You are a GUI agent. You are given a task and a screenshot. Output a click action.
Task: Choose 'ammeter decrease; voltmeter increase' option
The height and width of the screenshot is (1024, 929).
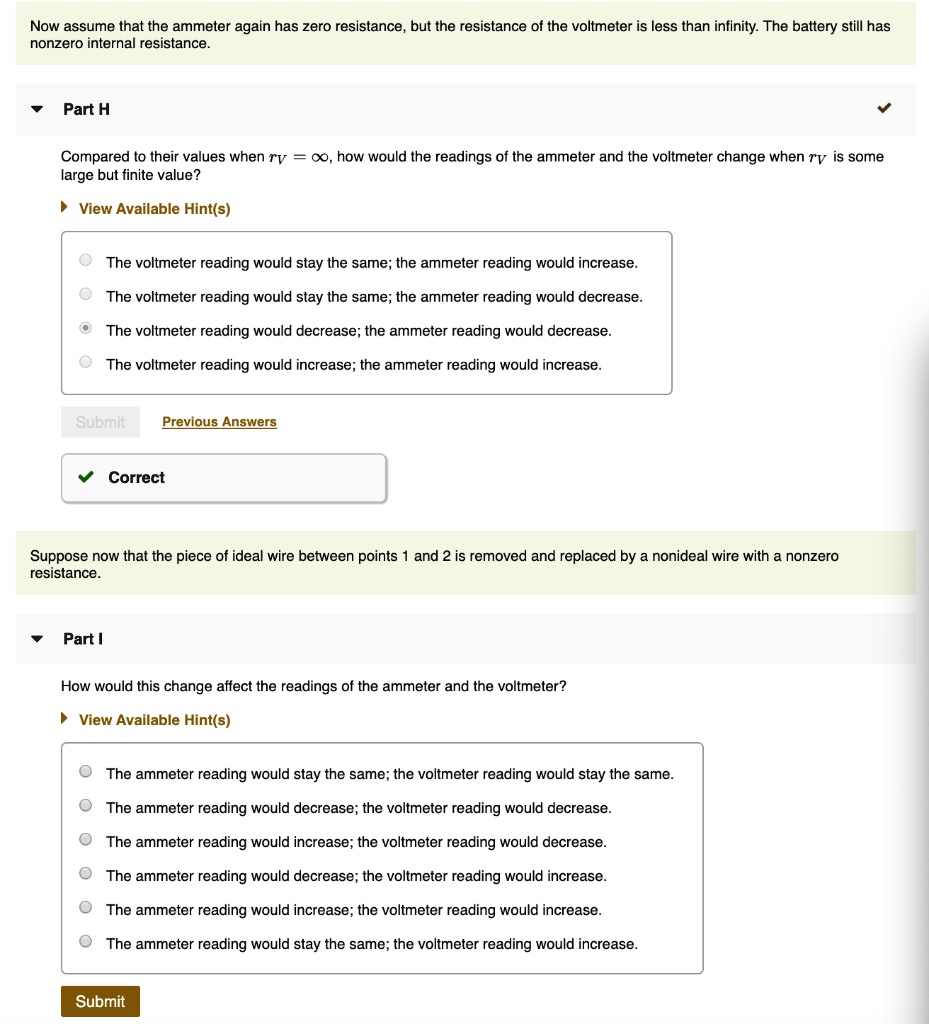pos(86,875)
